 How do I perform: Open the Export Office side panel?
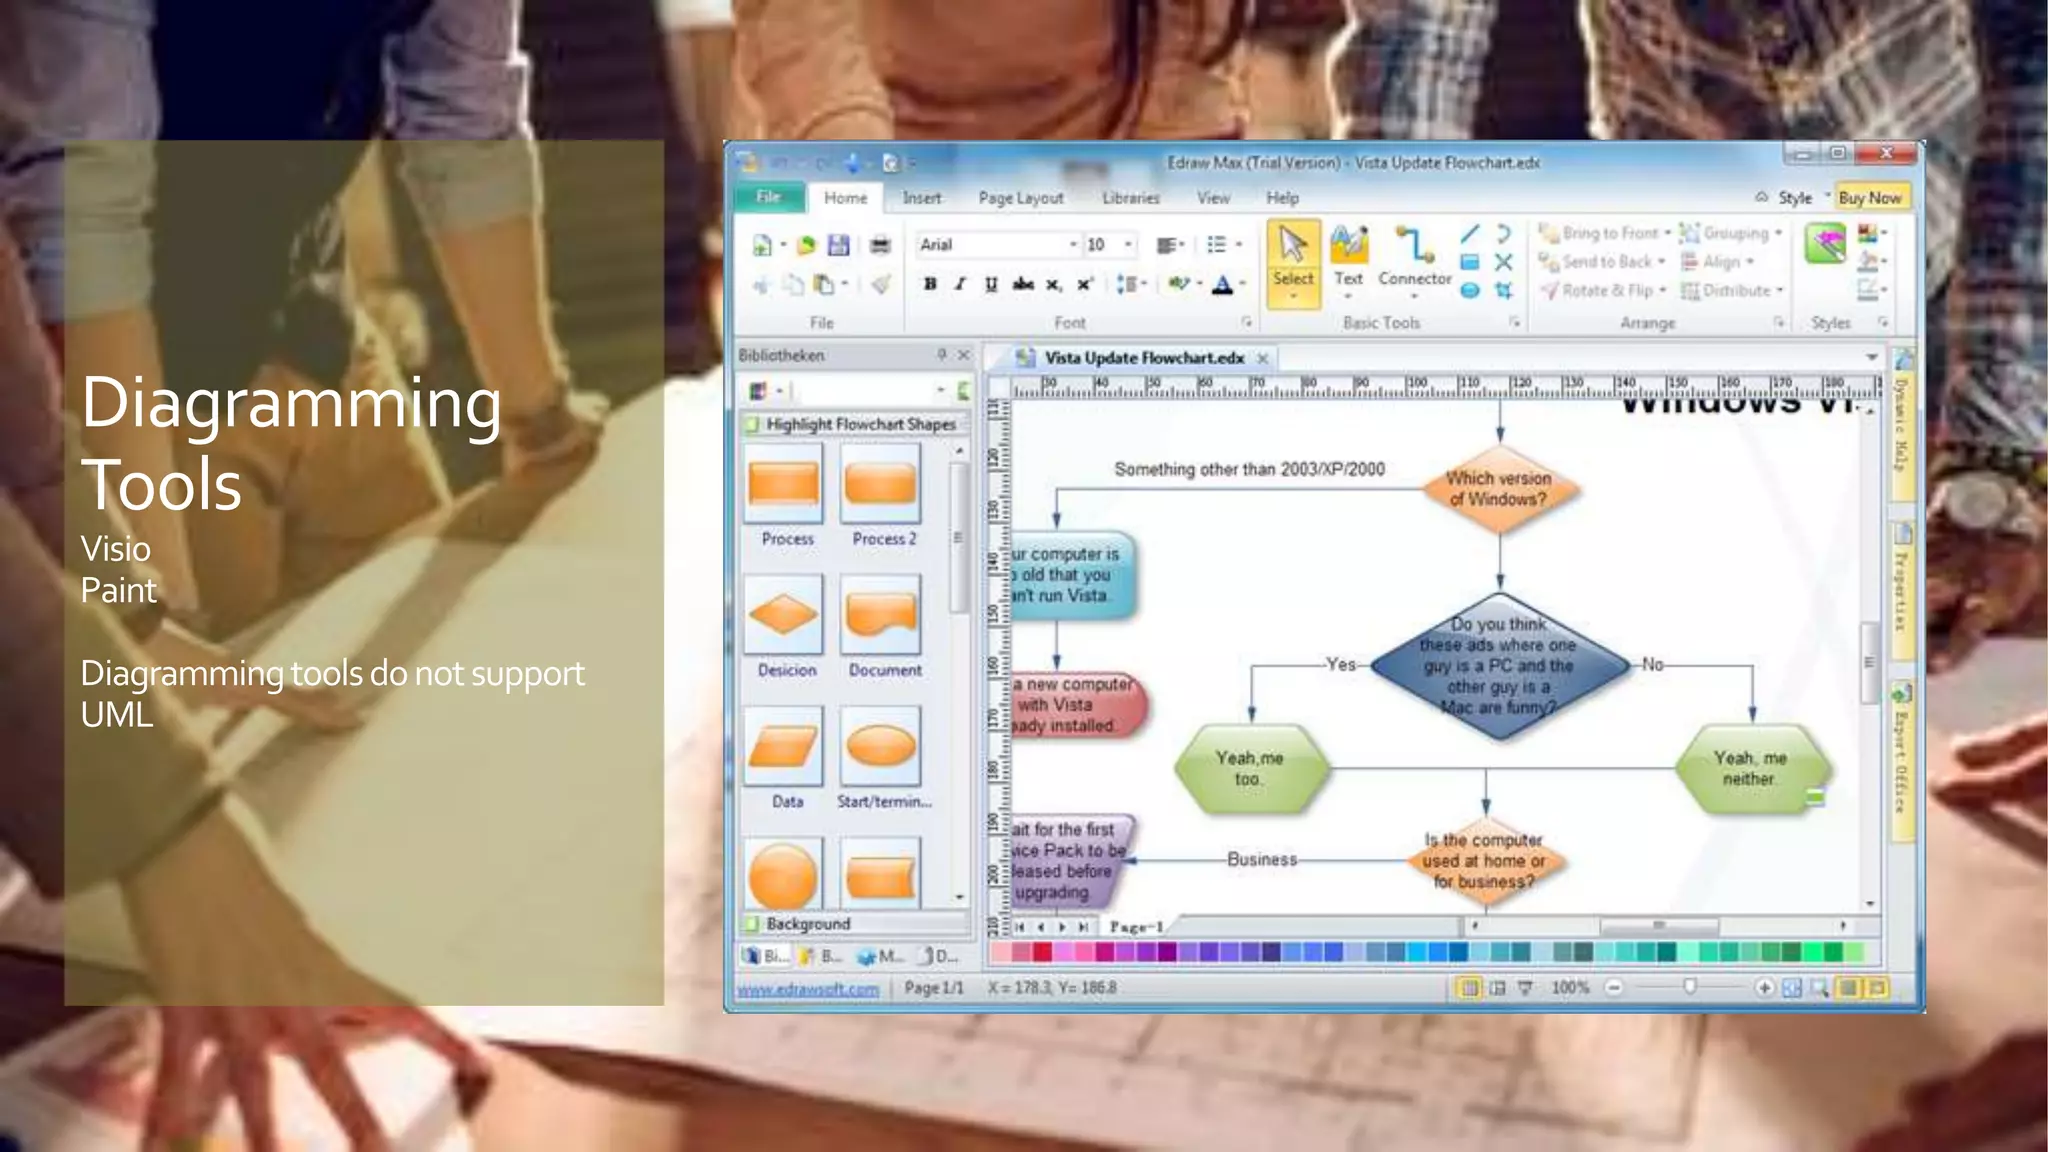pyautogui.click(x=1902, y=761)
